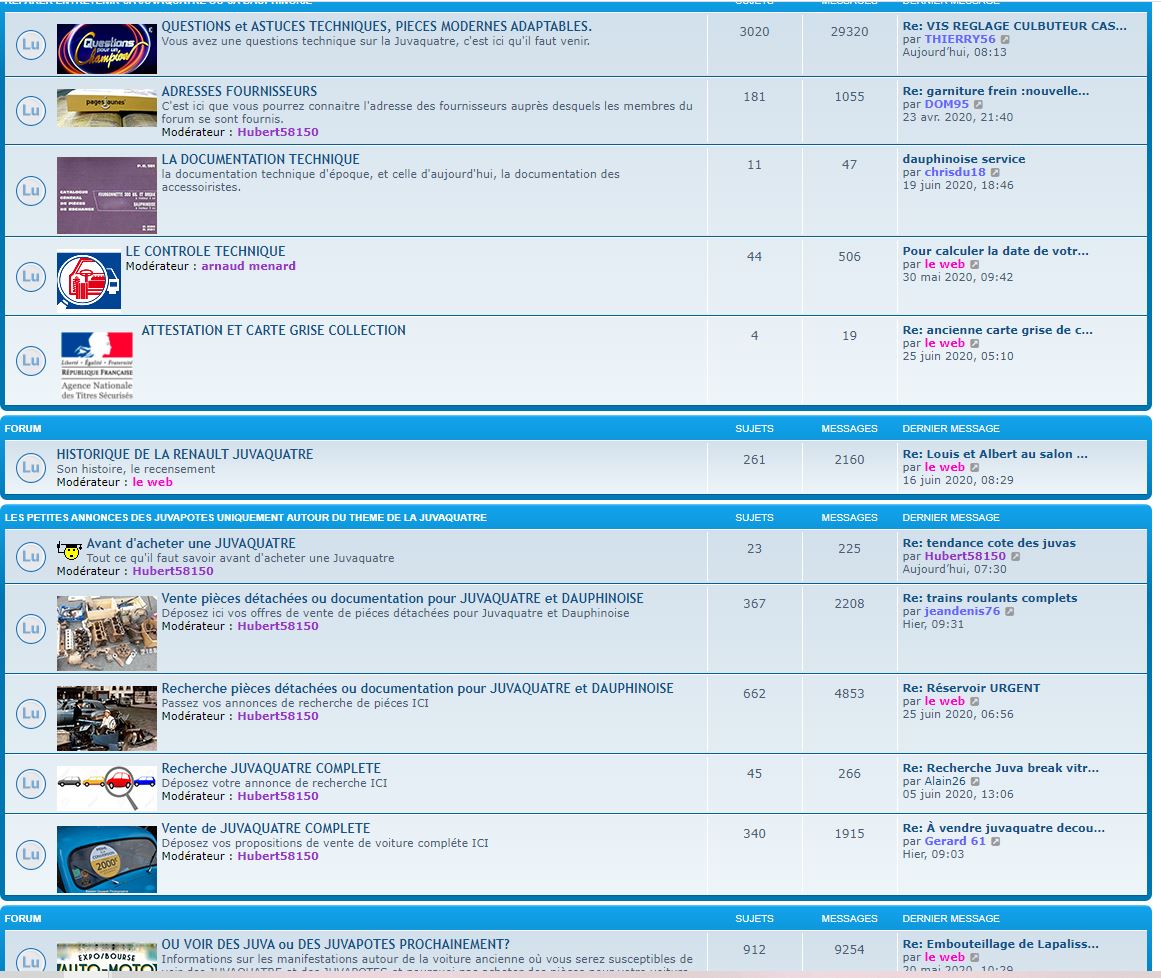
Task: Click the 'Lu' icon for Recherche Juvaquatre Complete
Action: coord(31,783)
